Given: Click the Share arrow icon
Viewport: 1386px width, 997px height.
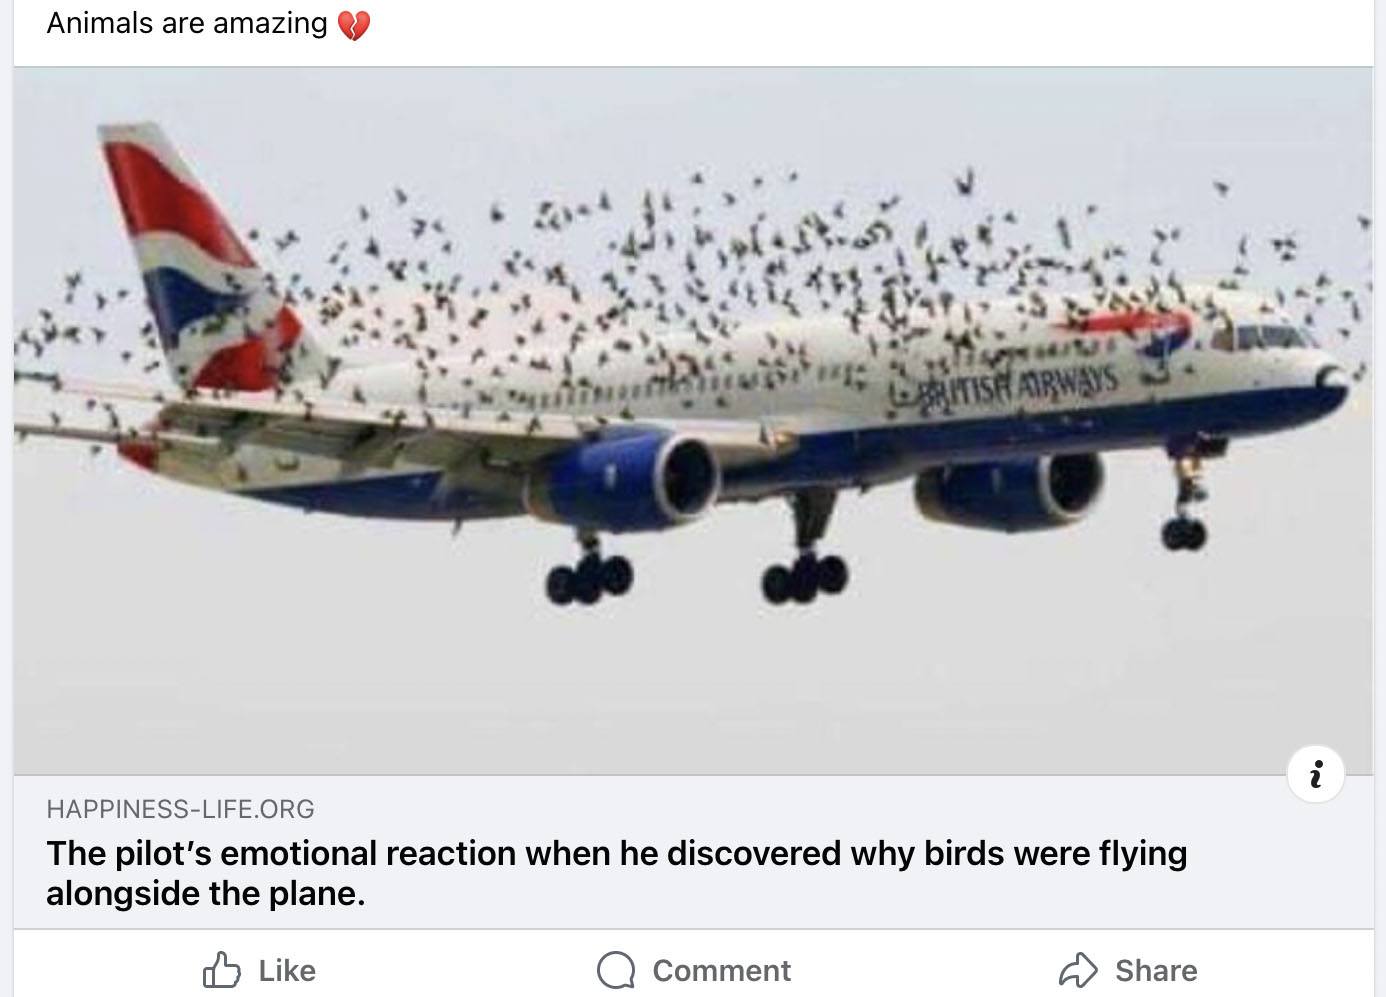Looking at the screenshot, I should coord(1078,970).
